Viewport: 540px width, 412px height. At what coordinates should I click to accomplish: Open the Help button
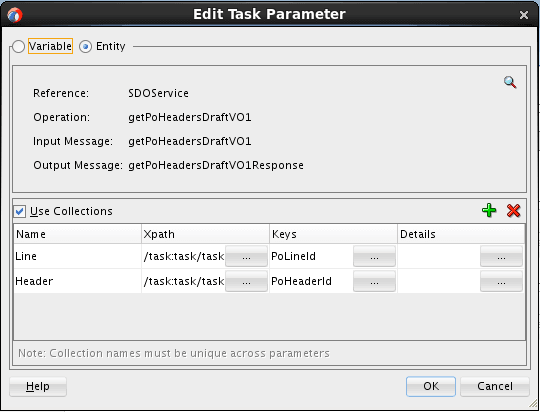[x=38, y=387]
